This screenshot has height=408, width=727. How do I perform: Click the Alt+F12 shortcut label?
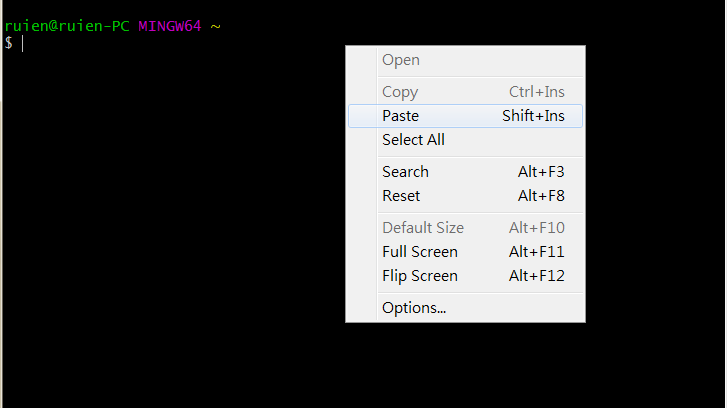click(x=537, y=276)
